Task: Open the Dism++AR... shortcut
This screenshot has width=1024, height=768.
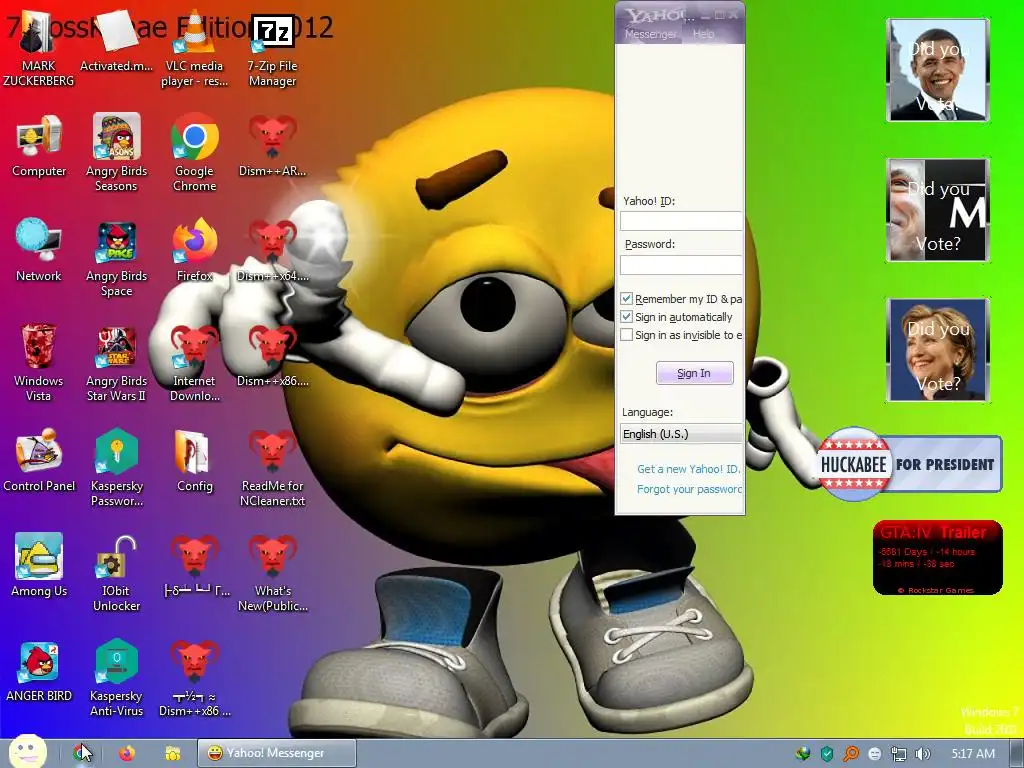Action: (x=272, y=147)
